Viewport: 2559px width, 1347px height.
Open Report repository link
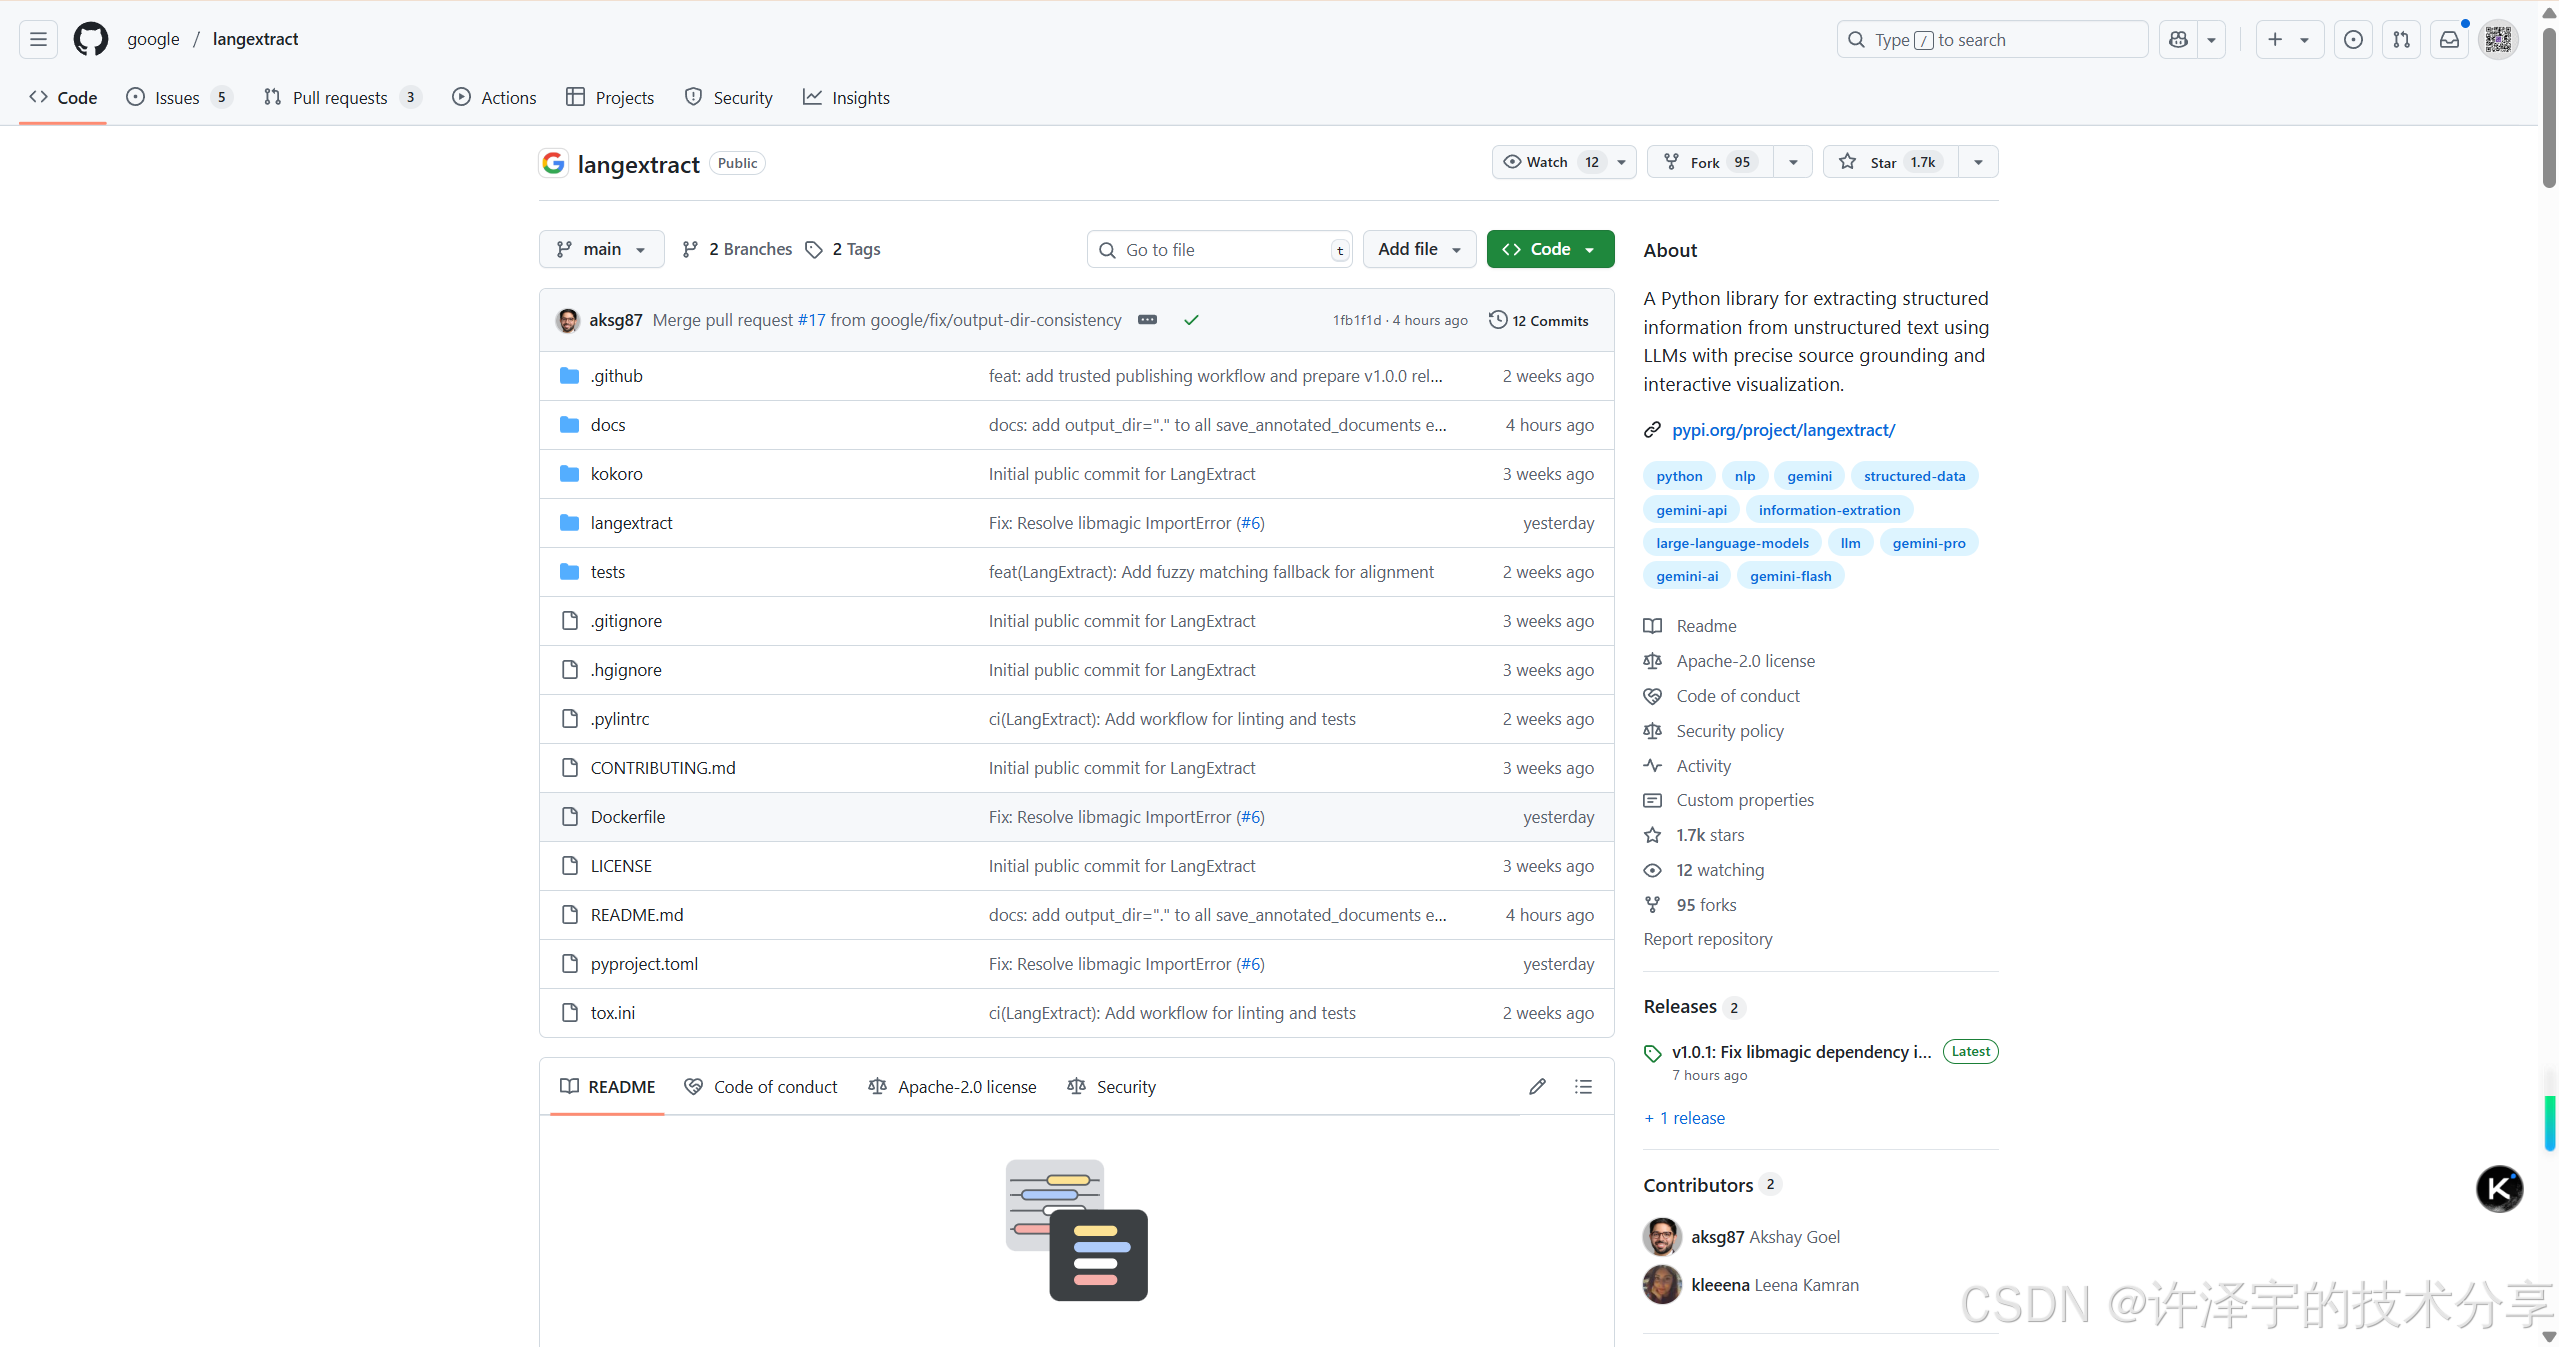[1707, 939]
